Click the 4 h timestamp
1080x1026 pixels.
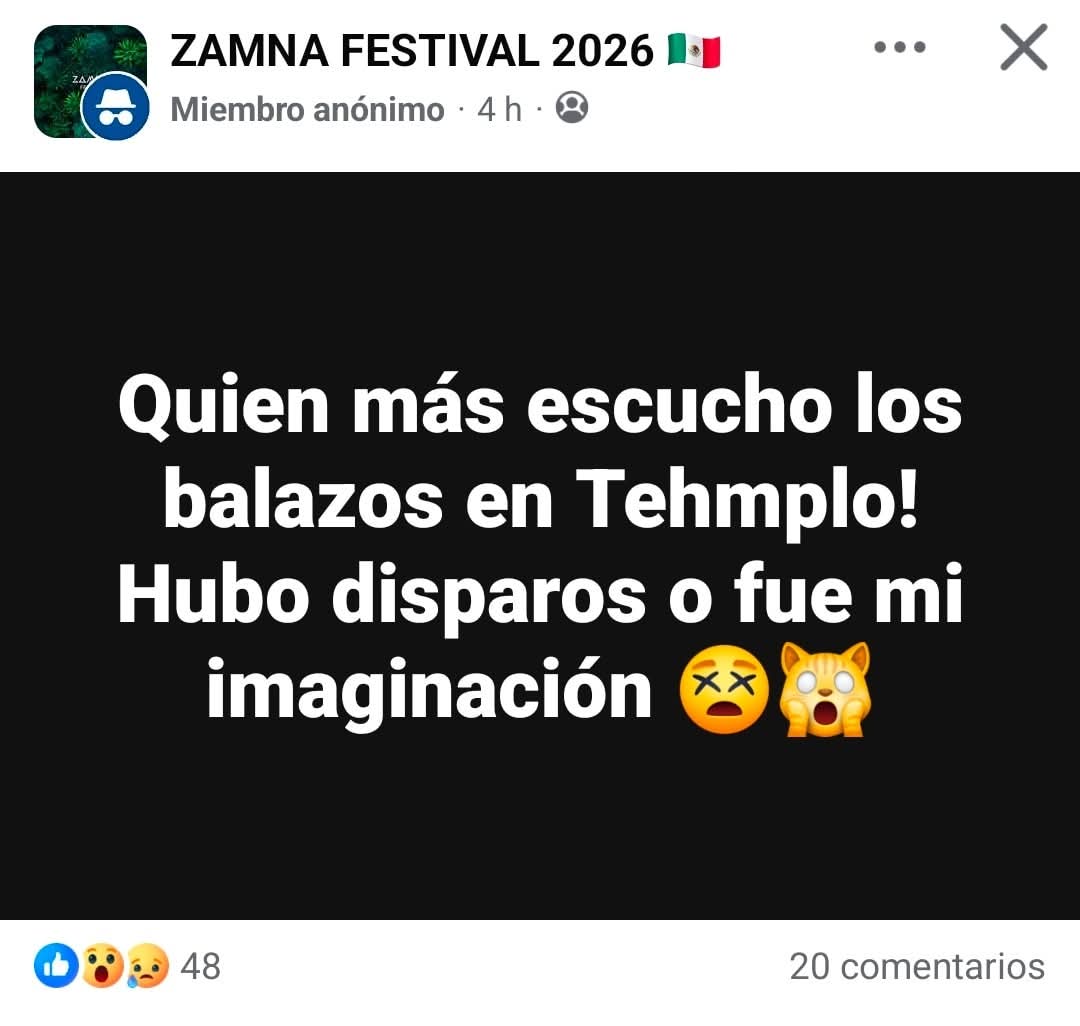coord(499,109)
